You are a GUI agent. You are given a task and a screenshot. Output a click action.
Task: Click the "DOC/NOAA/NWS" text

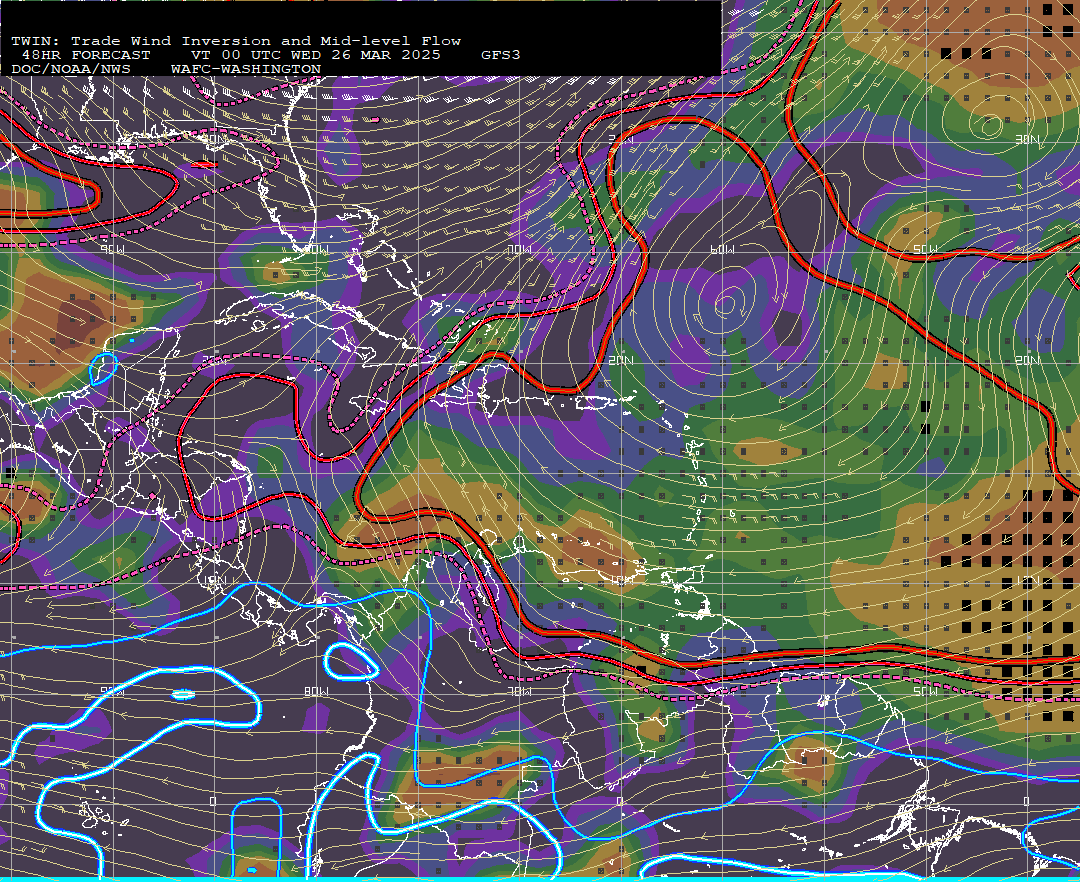tap(71, 69)
